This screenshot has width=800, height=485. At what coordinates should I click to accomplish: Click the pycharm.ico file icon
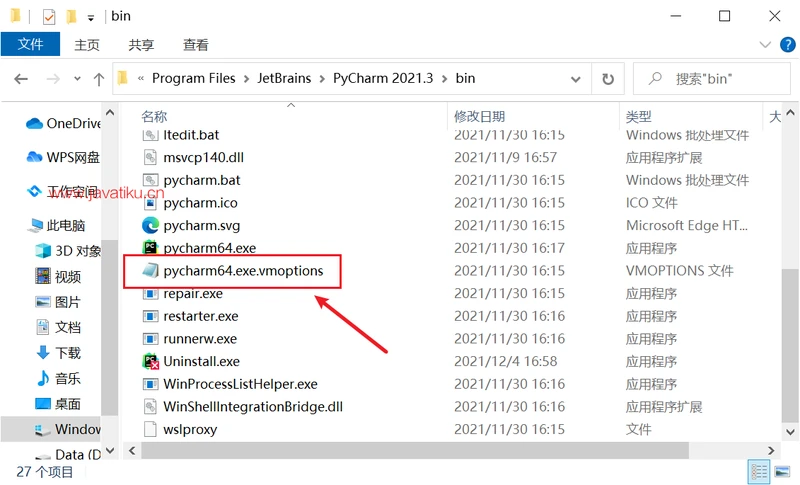click(x=151, y=203)
